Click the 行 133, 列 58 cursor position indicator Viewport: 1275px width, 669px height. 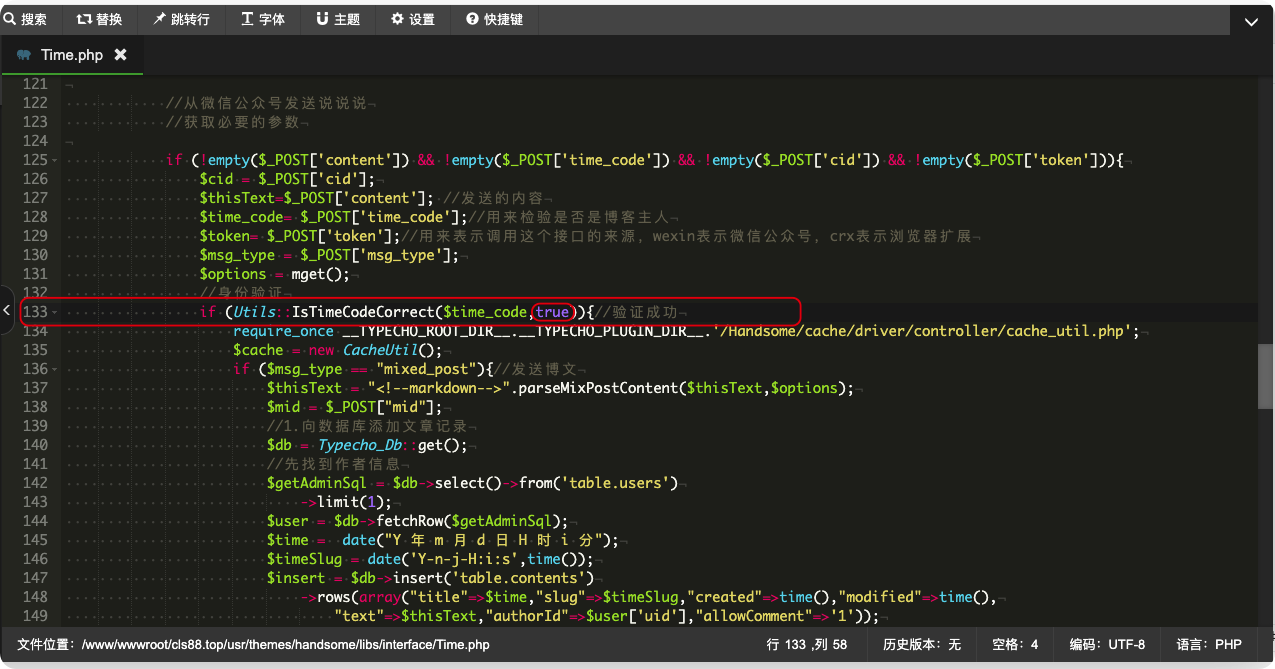[x=807, y=645]
